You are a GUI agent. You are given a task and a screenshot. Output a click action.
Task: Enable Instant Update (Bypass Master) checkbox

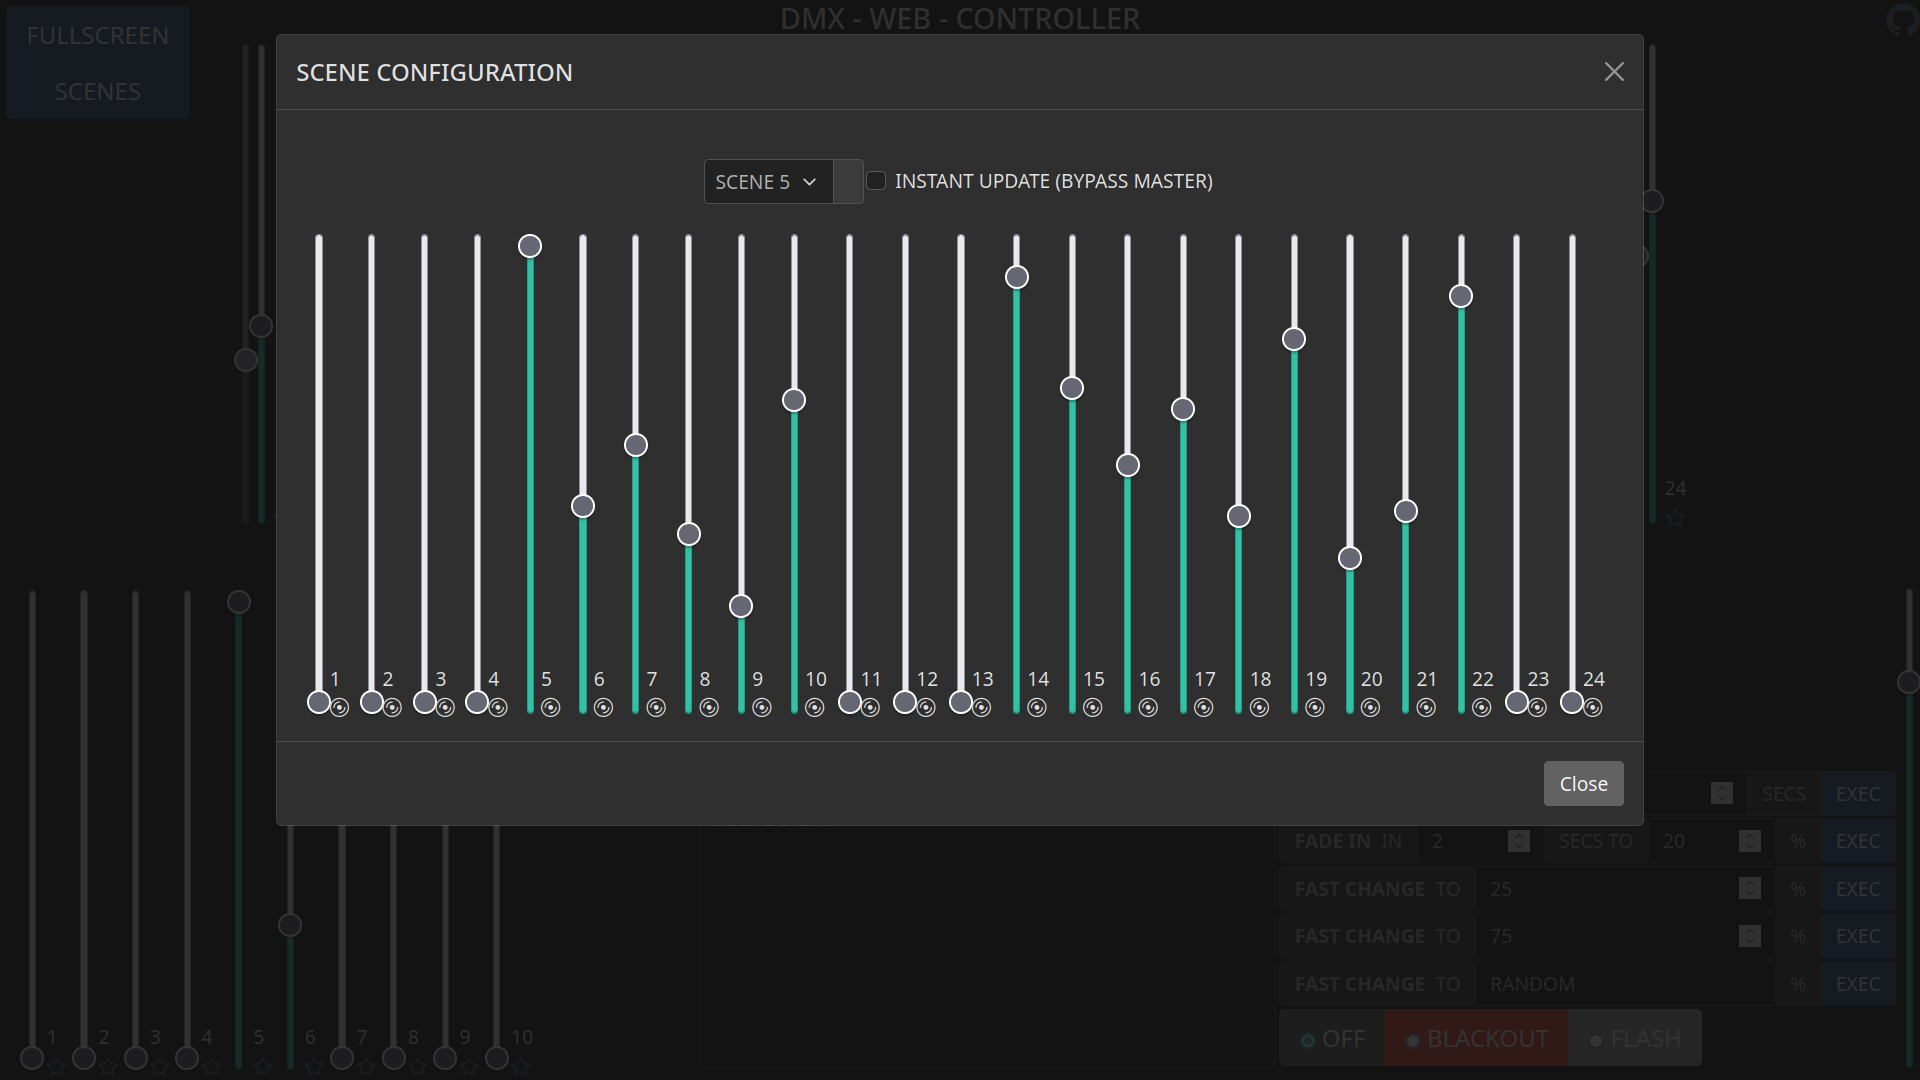pos(876,181)
